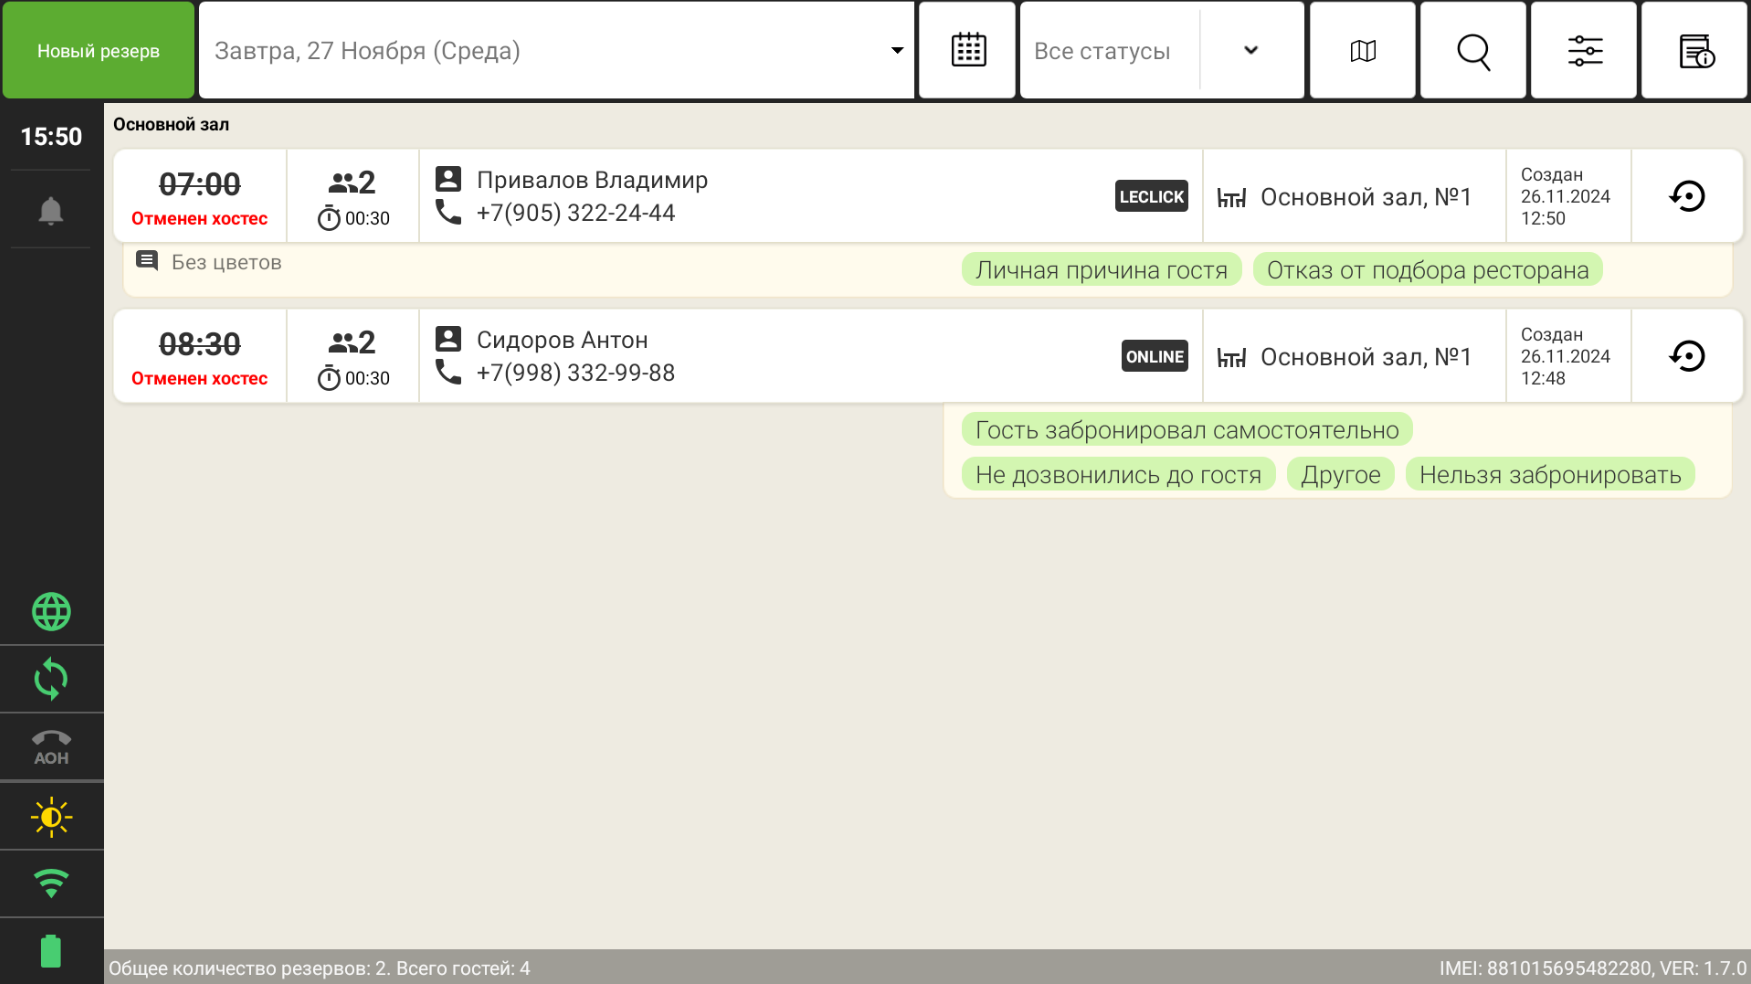
Task: Open the reservation info report icon
Action: pos(1695,51)
